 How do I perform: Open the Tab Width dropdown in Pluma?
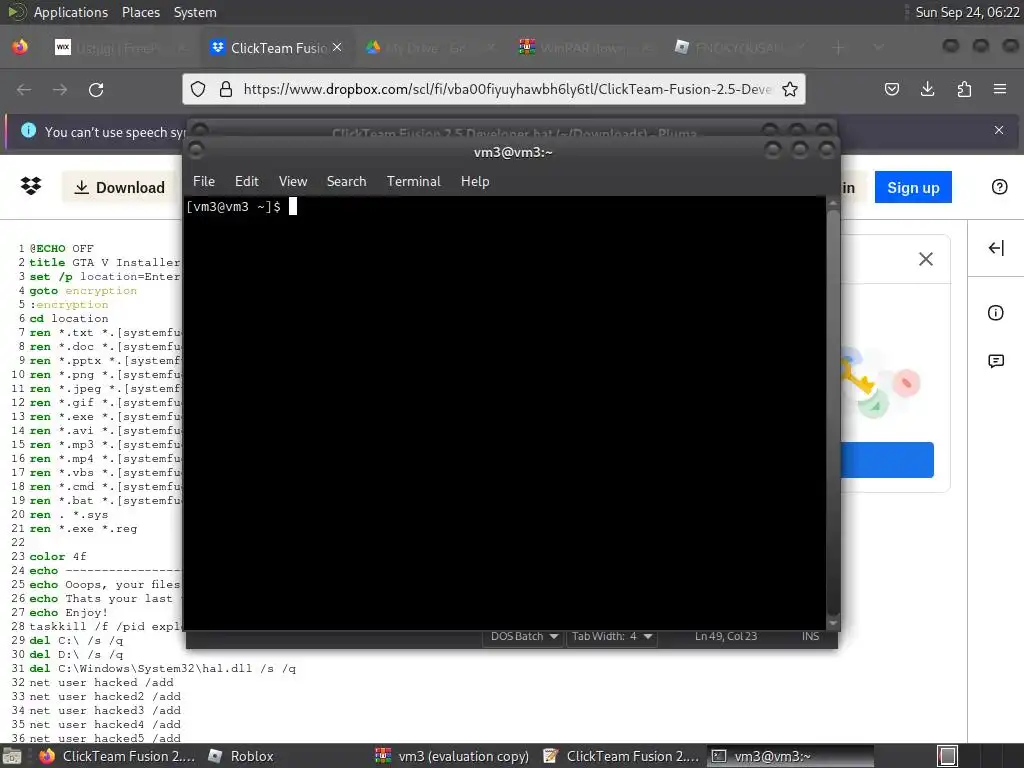612,637
